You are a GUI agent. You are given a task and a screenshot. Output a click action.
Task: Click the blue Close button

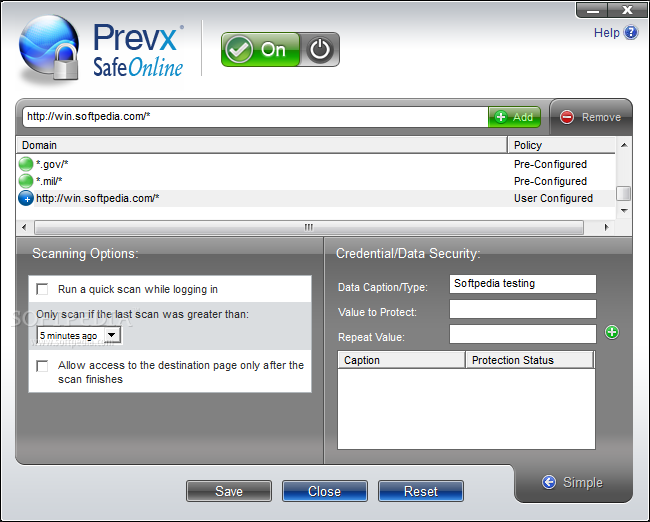[x=325, y=491]
